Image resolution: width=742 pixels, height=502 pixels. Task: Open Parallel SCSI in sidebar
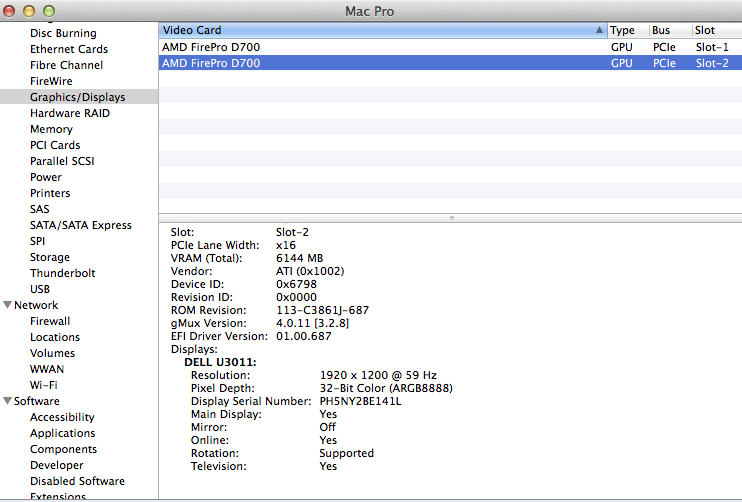(62, 161)
